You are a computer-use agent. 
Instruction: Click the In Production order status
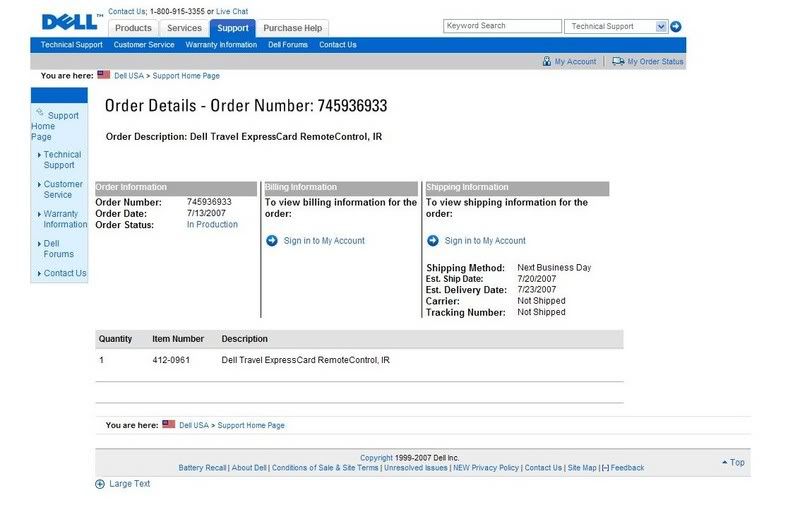(212, 225)
